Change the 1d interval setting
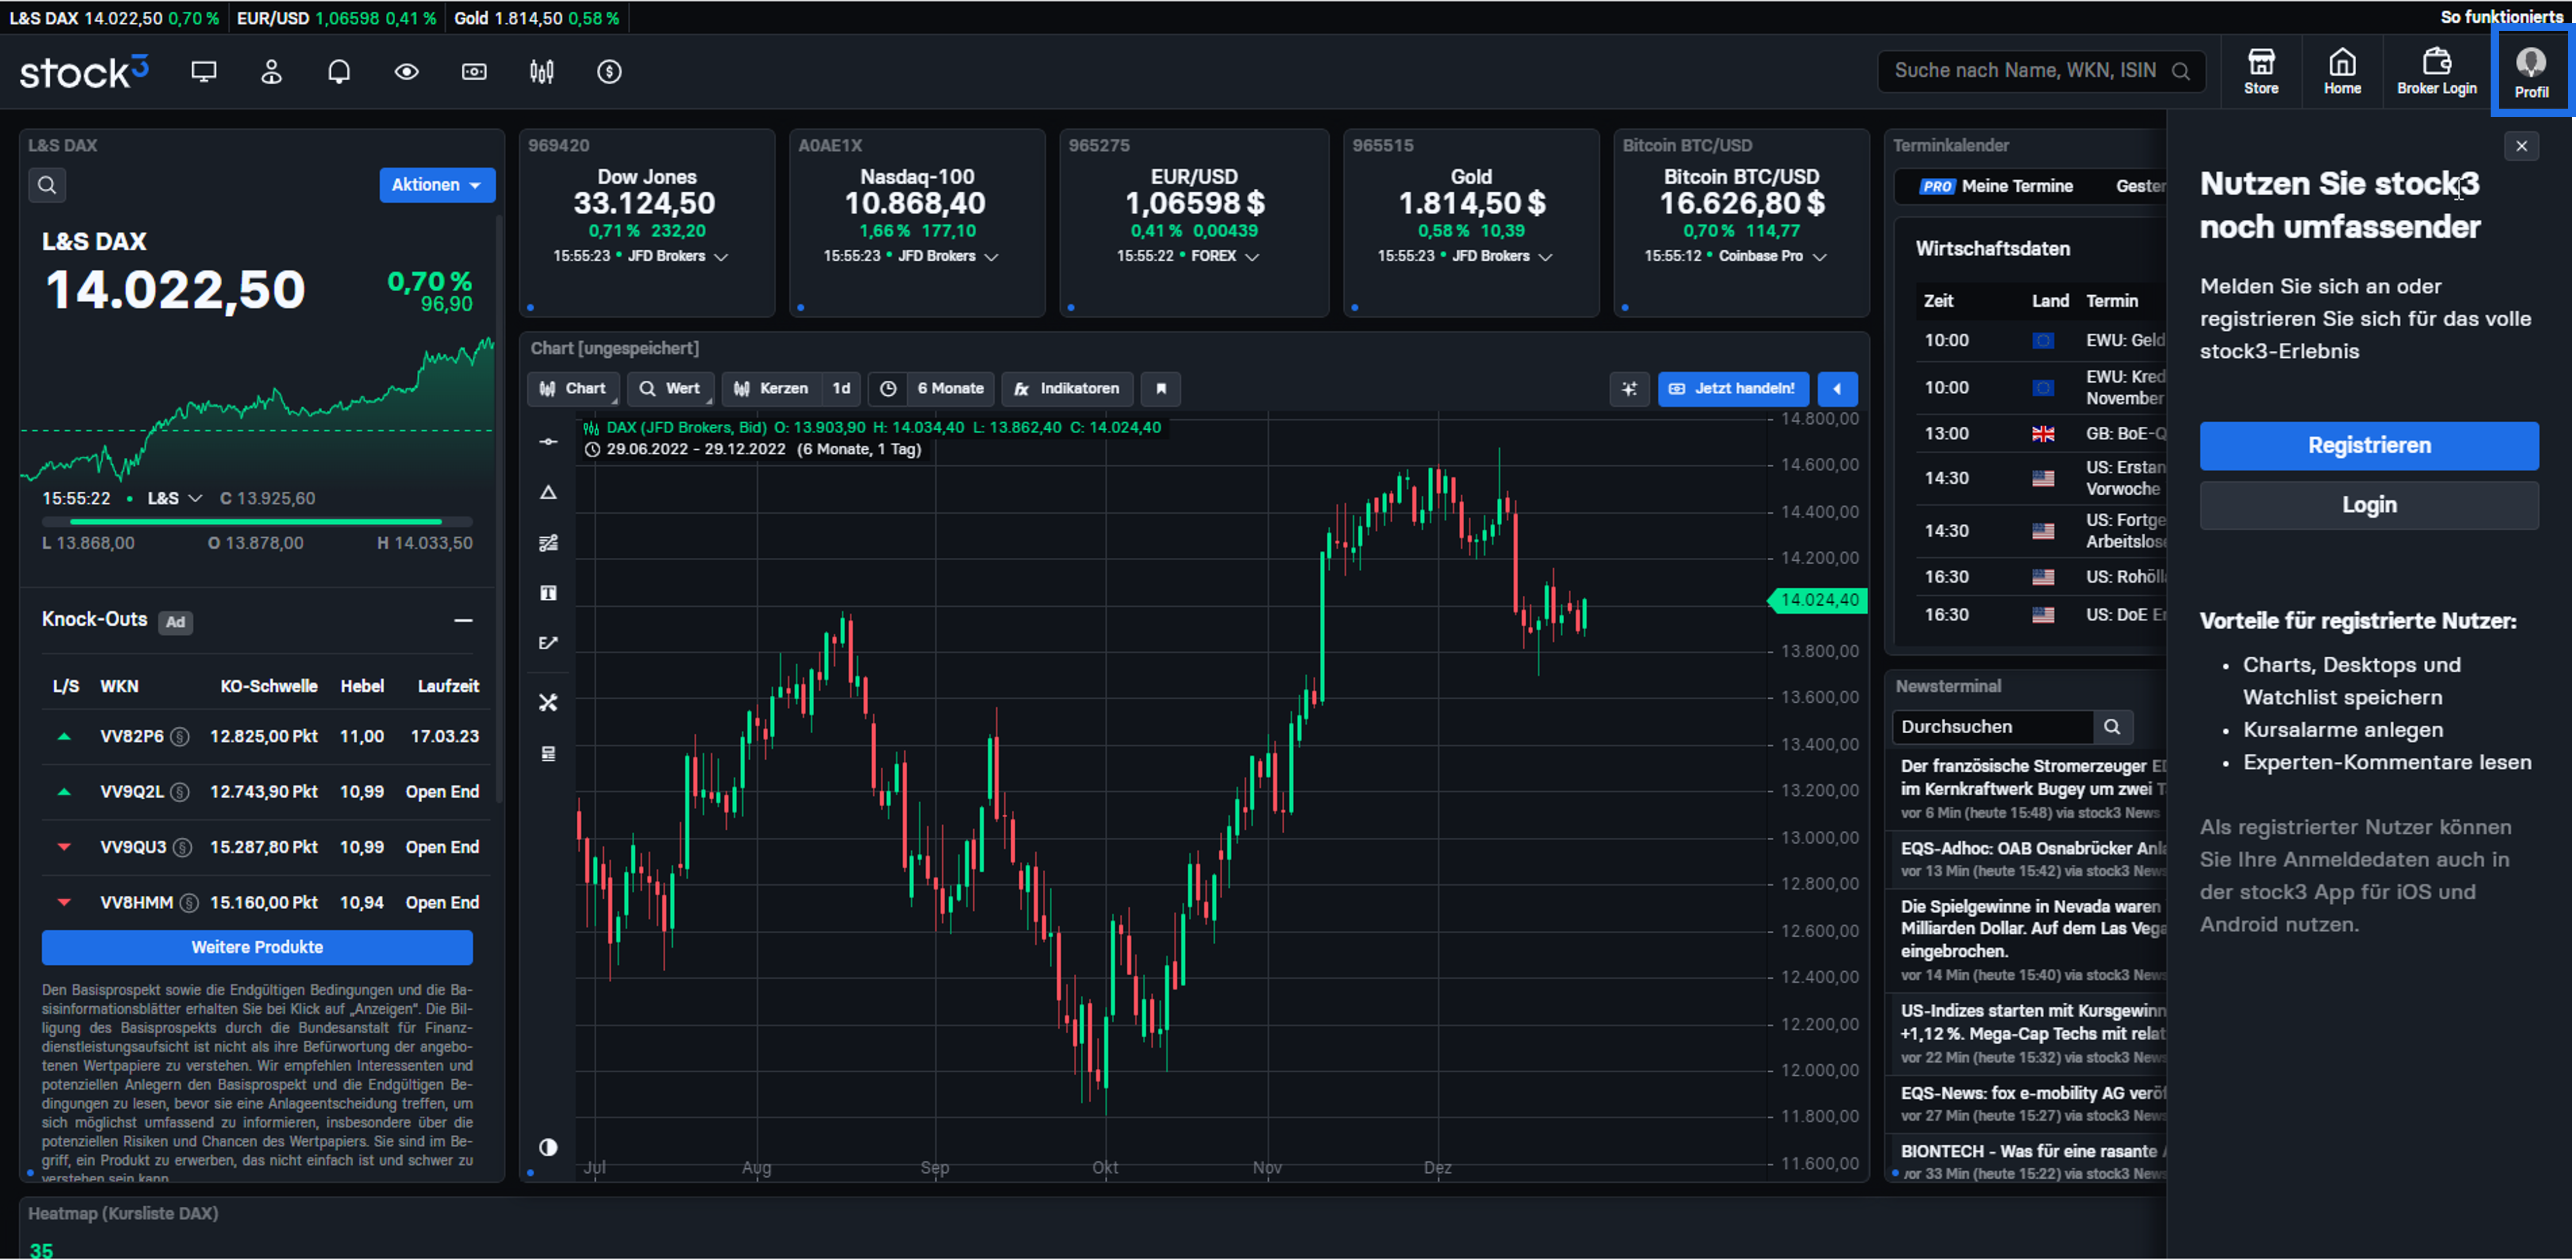This screenshot has height=1260, width=2576. coord(841,389)
